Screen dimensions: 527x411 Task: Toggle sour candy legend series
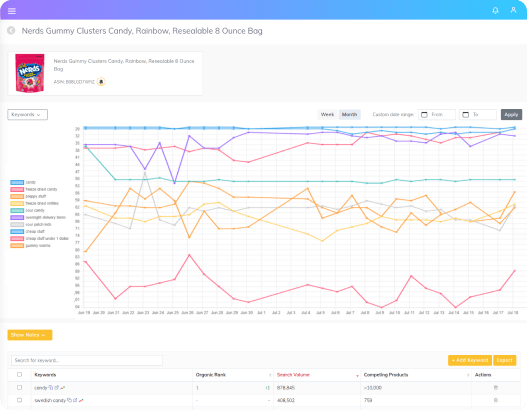tap(27, 210)
